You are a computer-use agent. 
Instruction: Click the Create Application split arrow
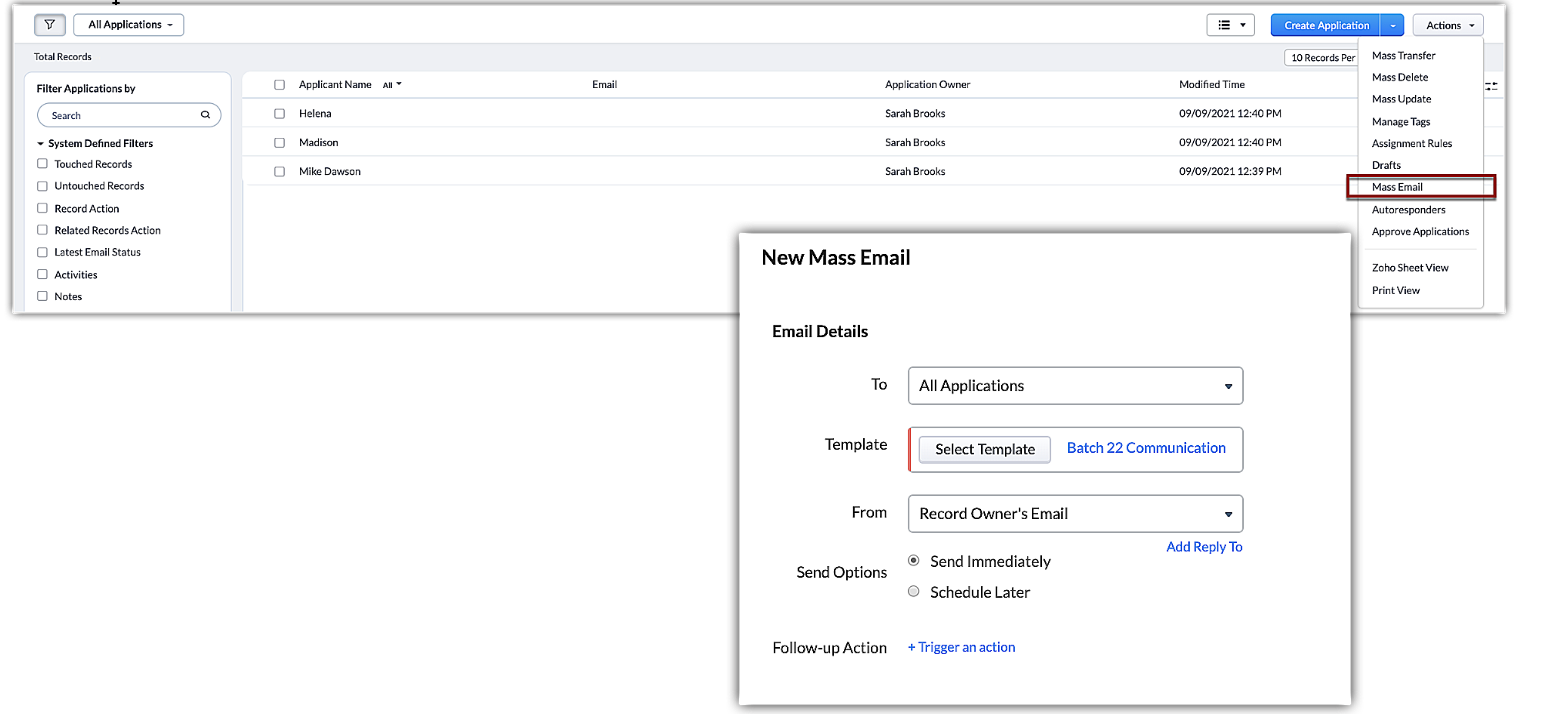pyautogui.click(x=1393, y=25)
